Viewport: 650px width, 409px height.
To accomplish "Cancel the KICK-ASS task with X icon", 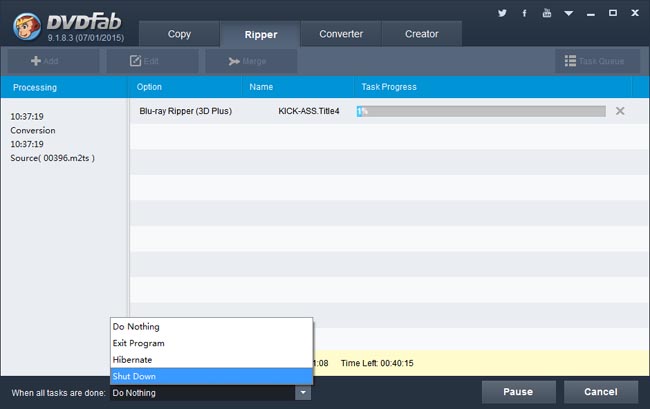I will [620, 111].
